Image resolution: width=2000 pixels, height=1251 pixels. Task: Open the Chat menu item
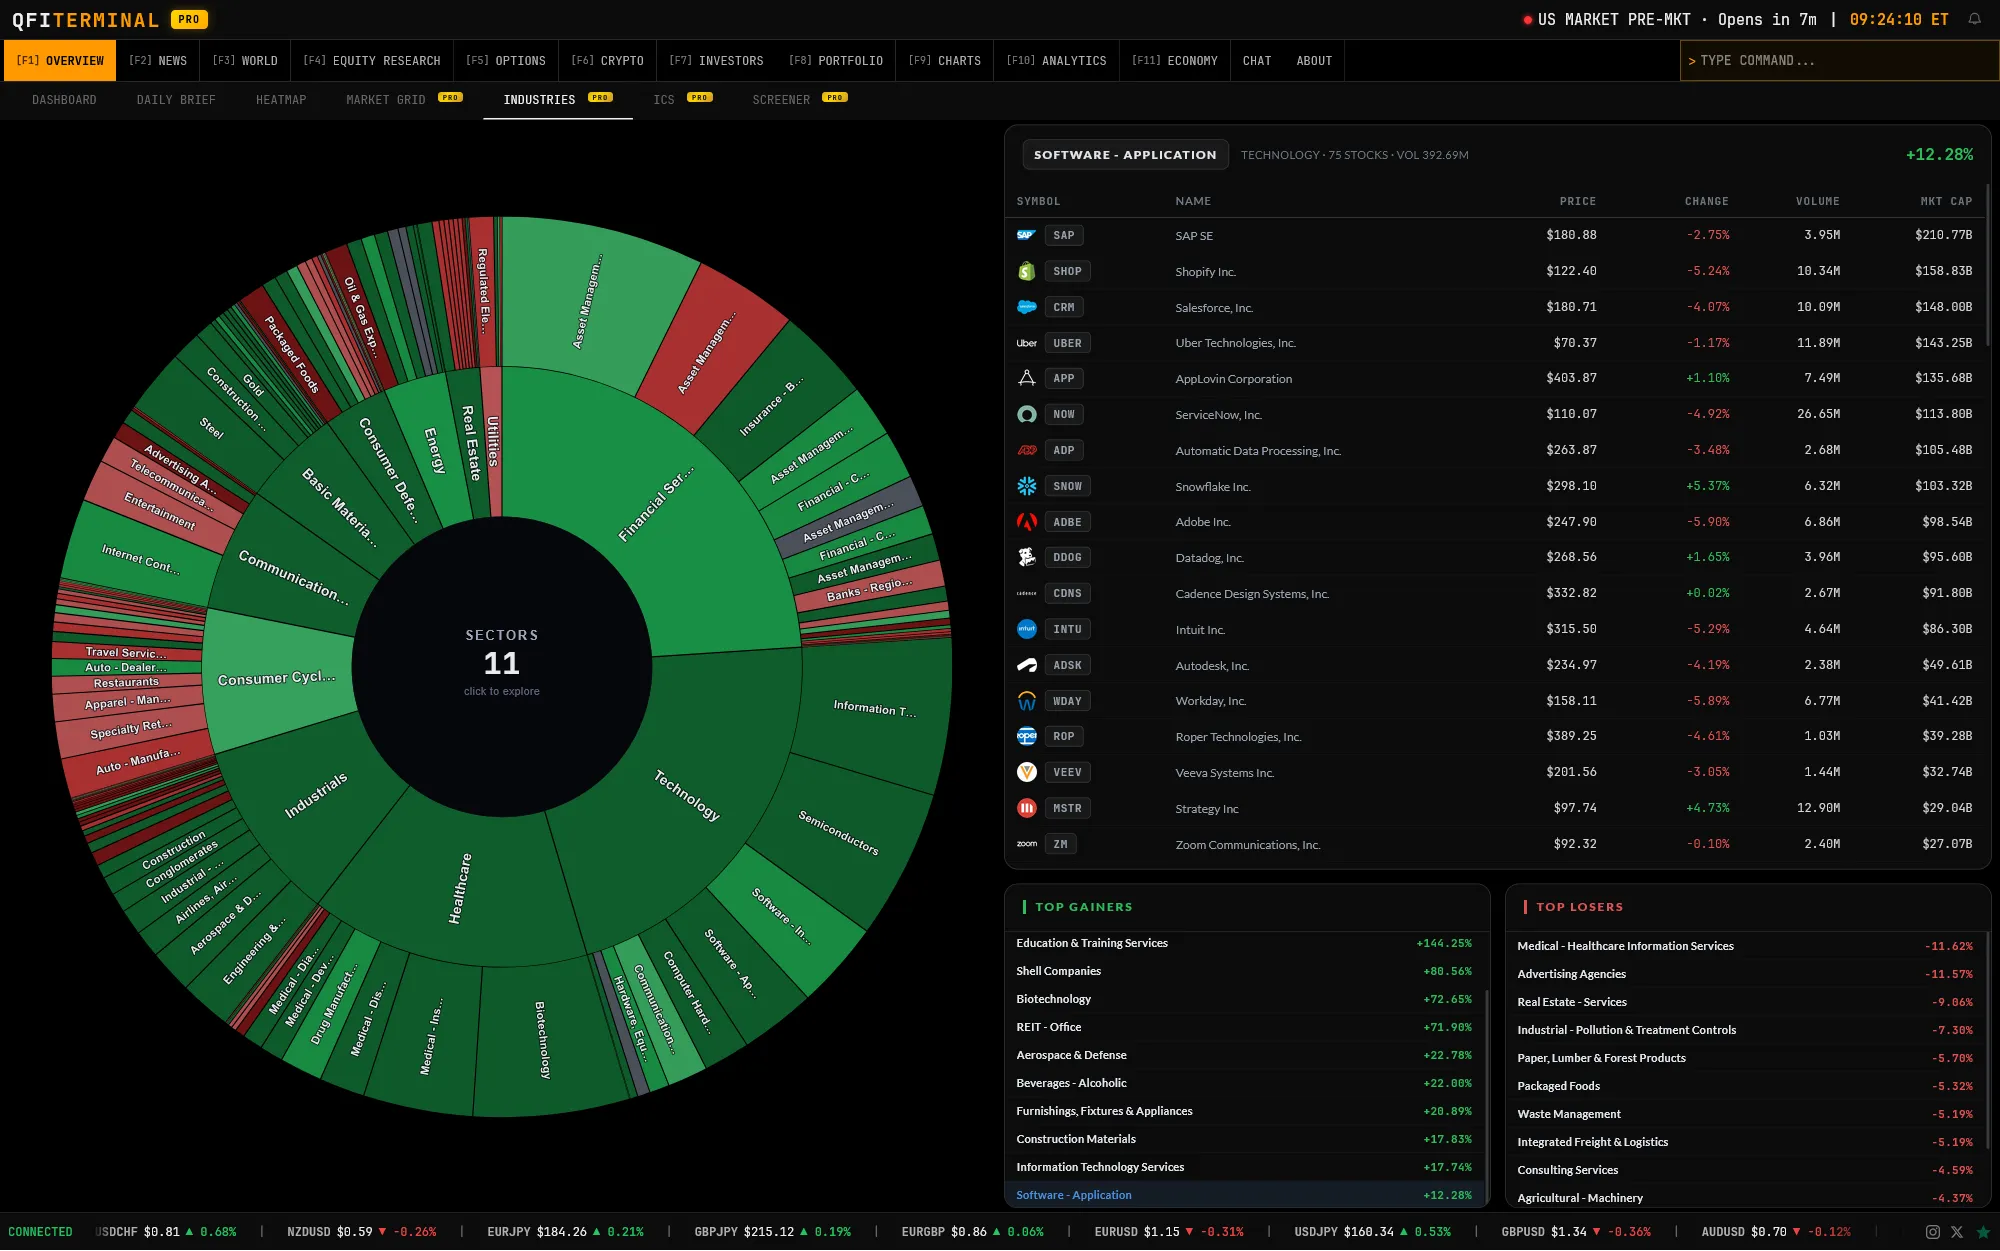click(x=1257, y=61)
